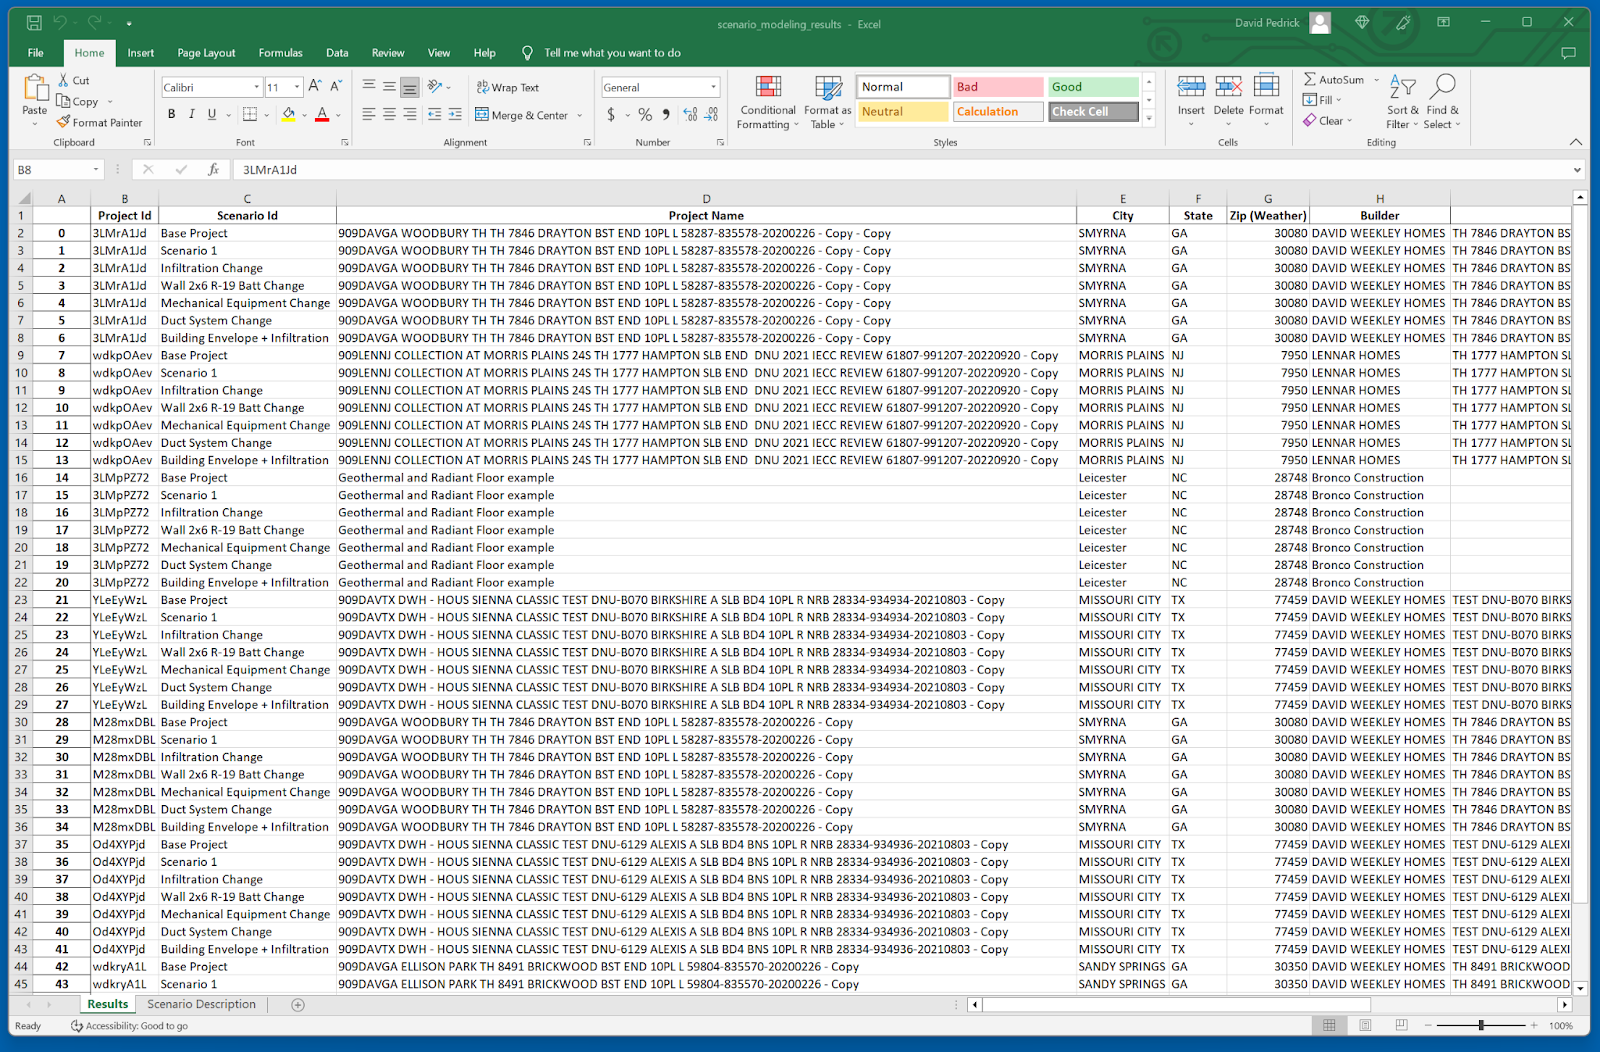
Task: Click the Insert Function fx icon
Action: tap(213, 170)
